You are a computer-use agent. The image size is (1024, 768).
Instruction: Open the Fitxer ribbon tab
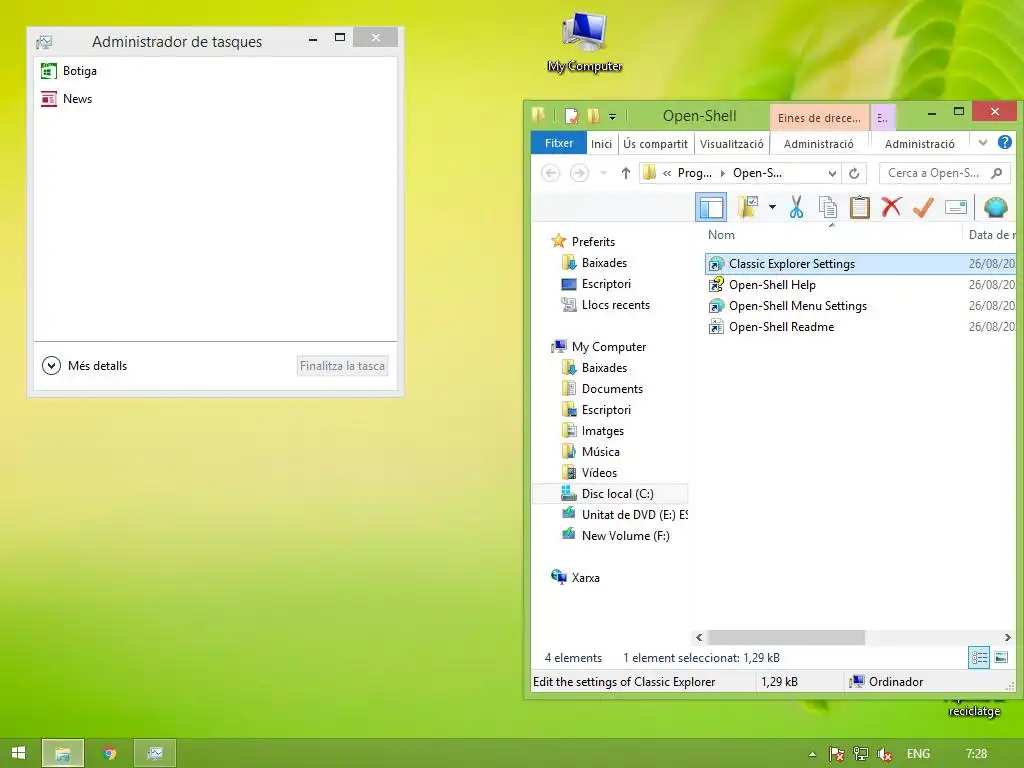(559, 143)
